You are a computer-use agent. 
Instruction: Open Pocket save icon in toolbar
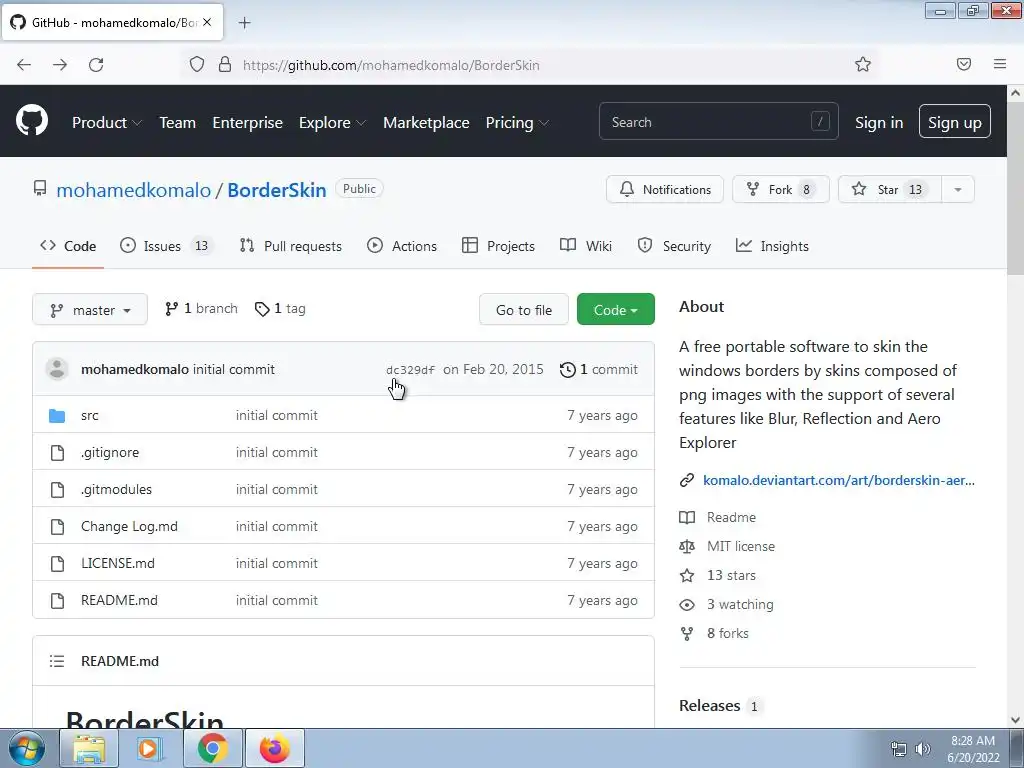click(964, 64)
